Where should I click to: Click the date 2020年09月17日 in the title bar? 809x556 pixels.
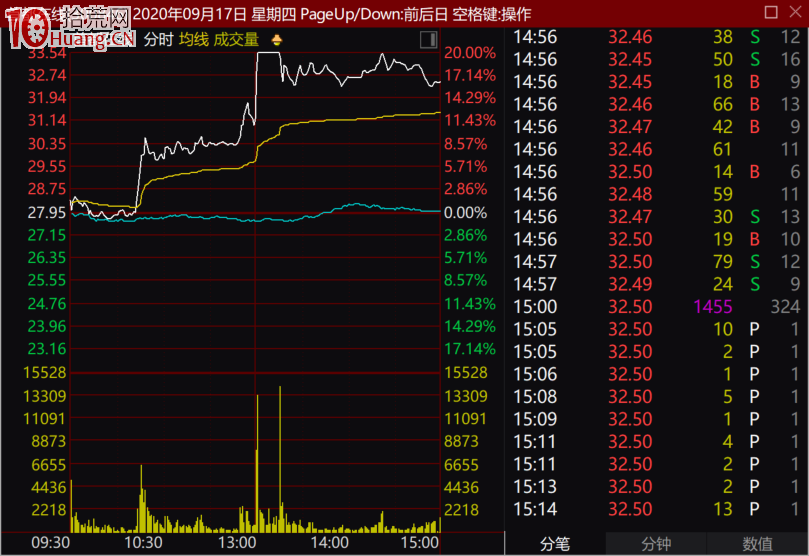click(190, 14)
